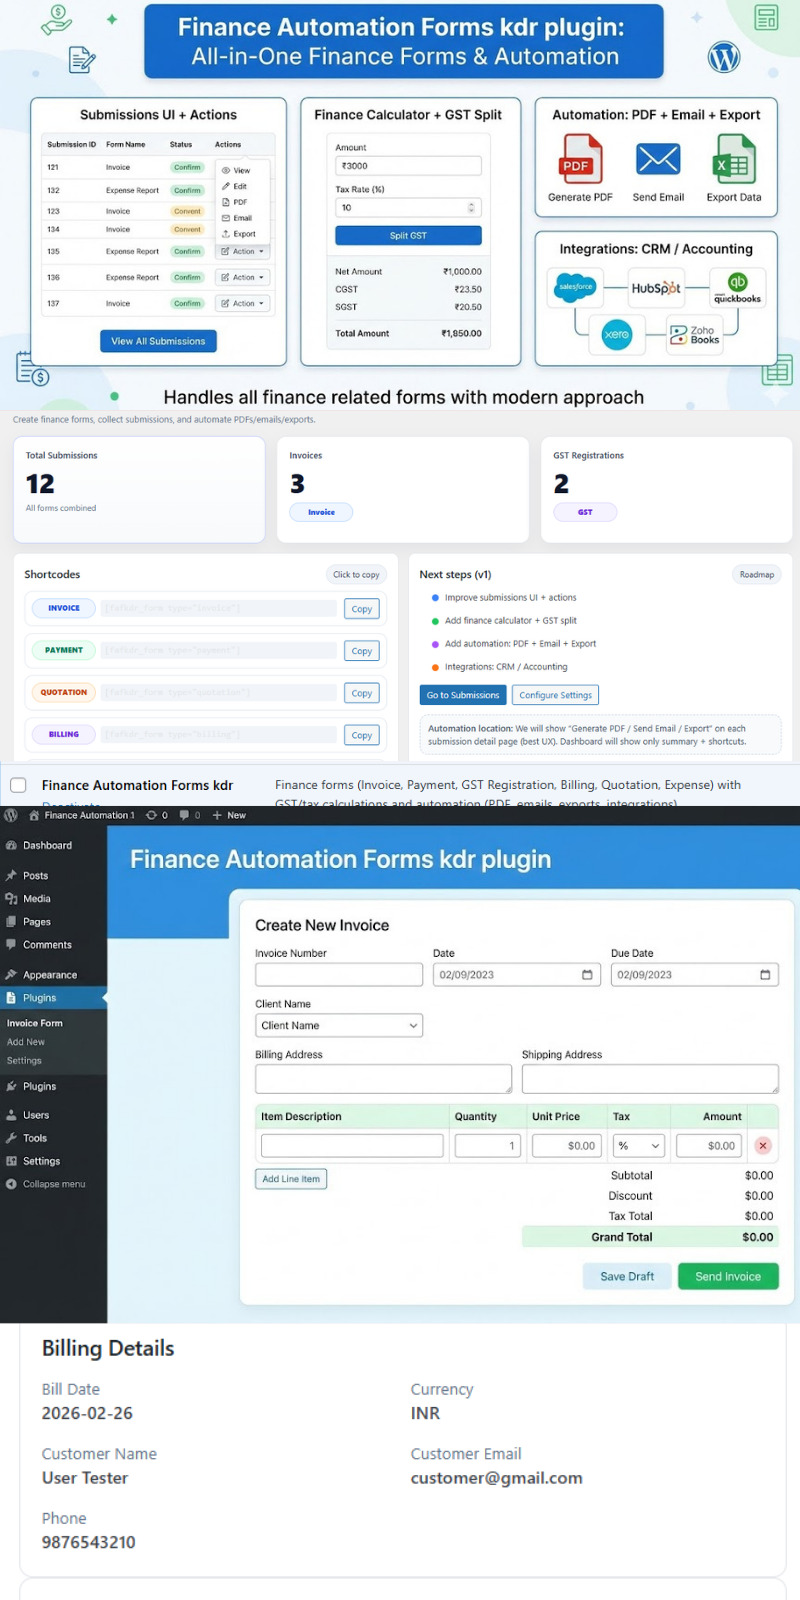The image size is (800, 1600).
Task: Open the Dashboard gauge icon in sidebar
Action: 11,845
